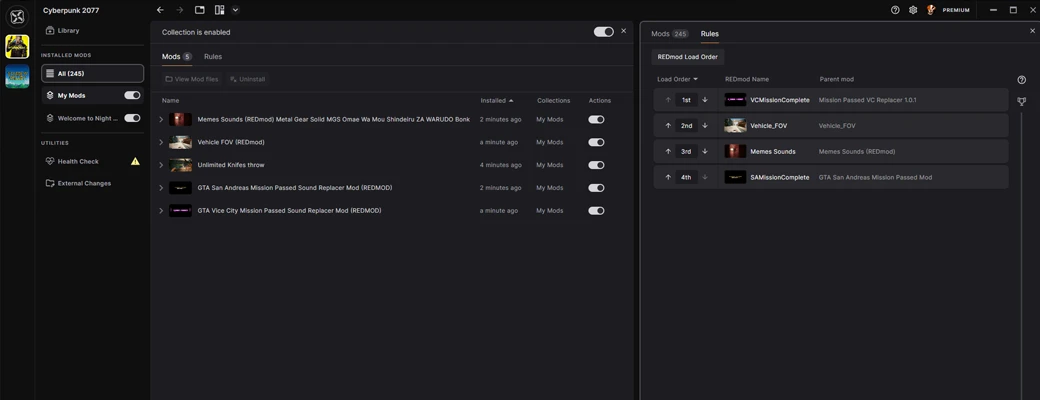
Task: Click the VCMissionComplete REDmod thumbnail
Action: click(x=735, y=100)
